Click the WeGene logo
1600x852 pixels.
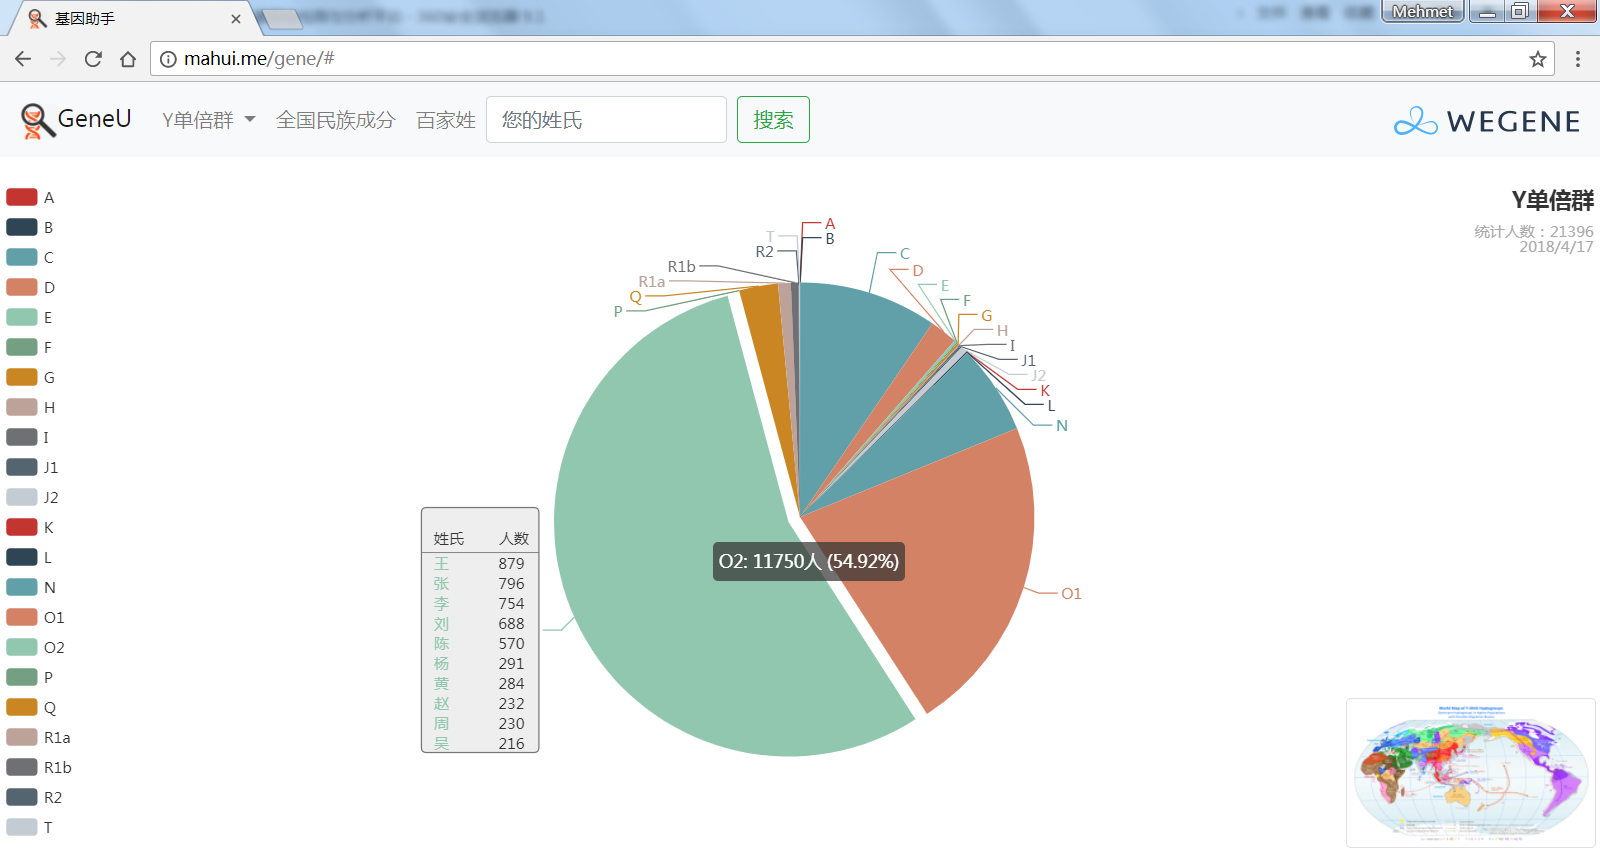[x=1487, y=121]
